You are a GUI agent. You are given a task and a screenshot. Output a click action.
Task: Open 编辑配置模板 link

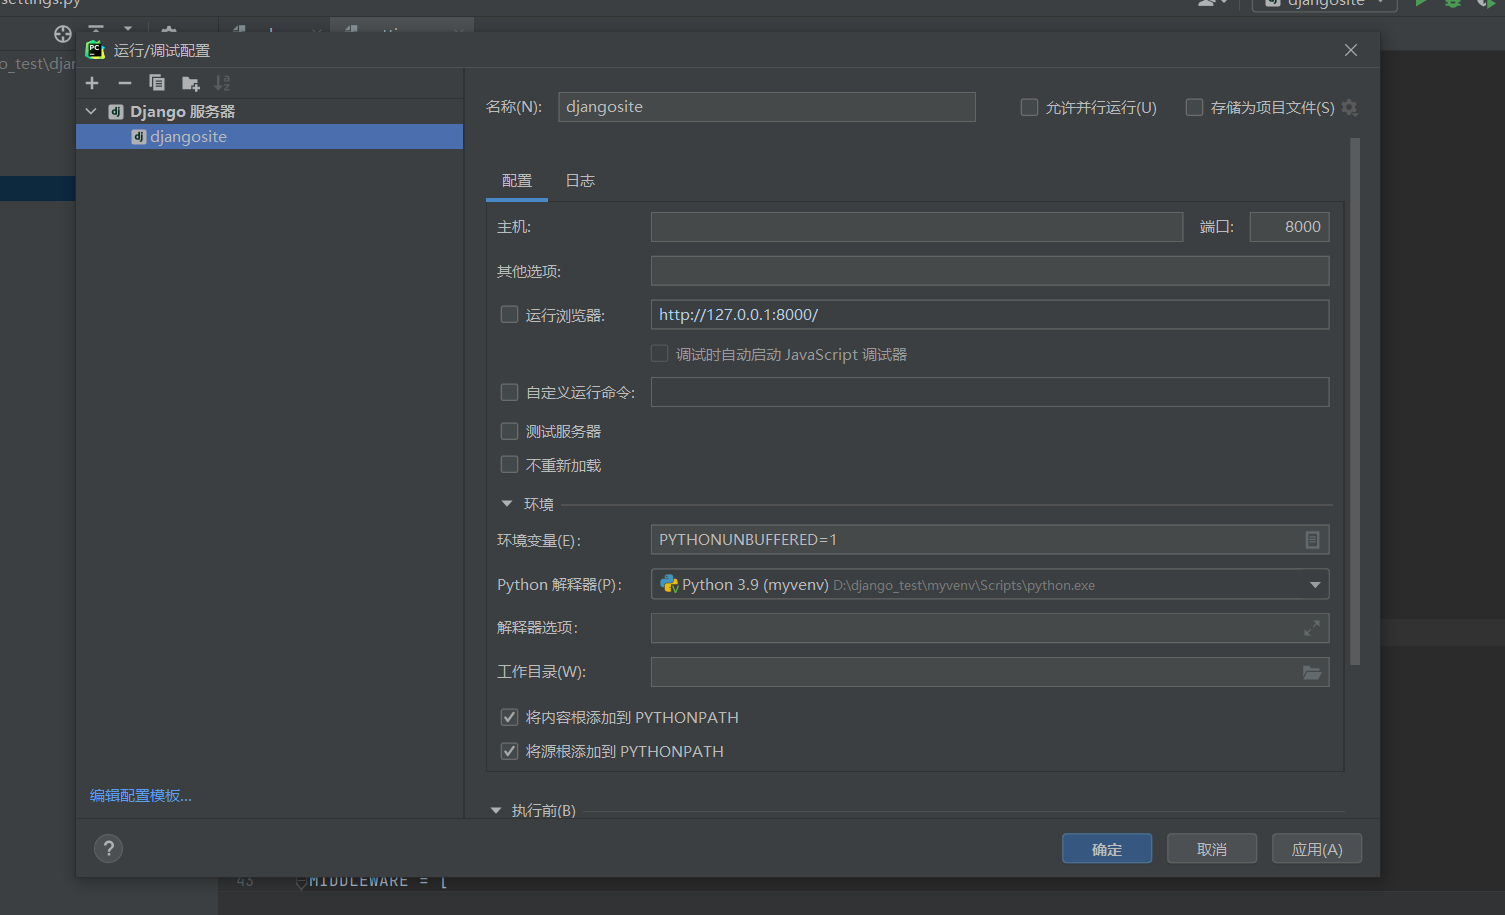pyautogui.click(x=141, y=796)
